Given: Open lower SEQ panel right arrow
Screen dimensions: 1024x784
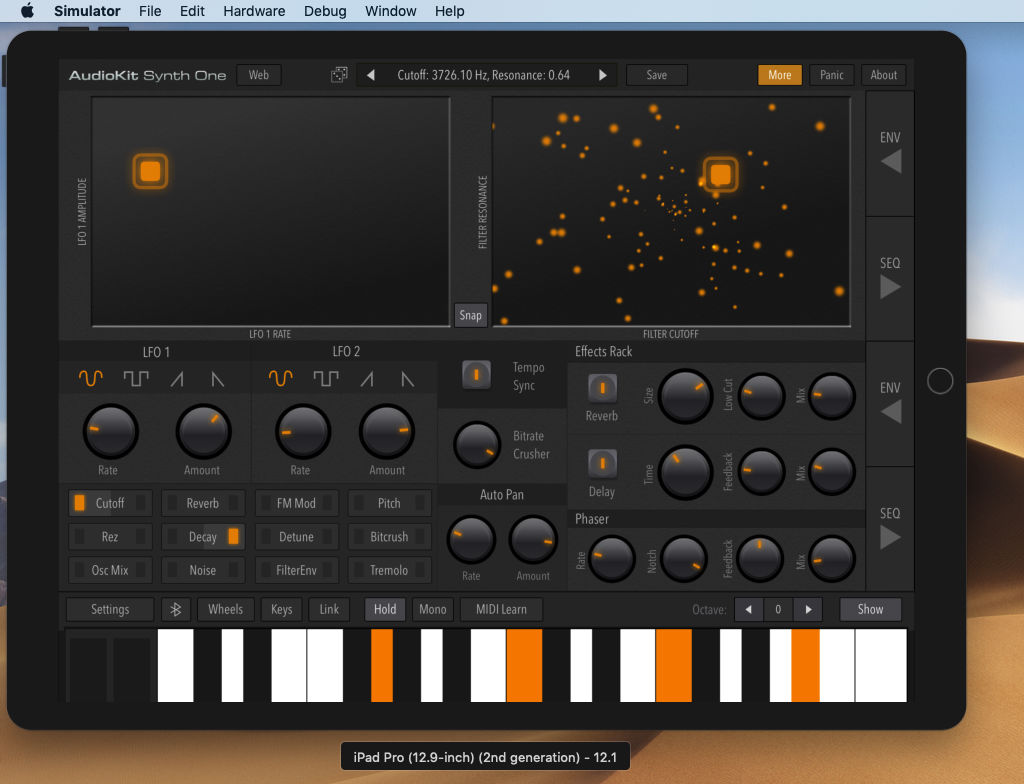Looking at the screenshot, I should pyautogui.click(x=891, y=537).
